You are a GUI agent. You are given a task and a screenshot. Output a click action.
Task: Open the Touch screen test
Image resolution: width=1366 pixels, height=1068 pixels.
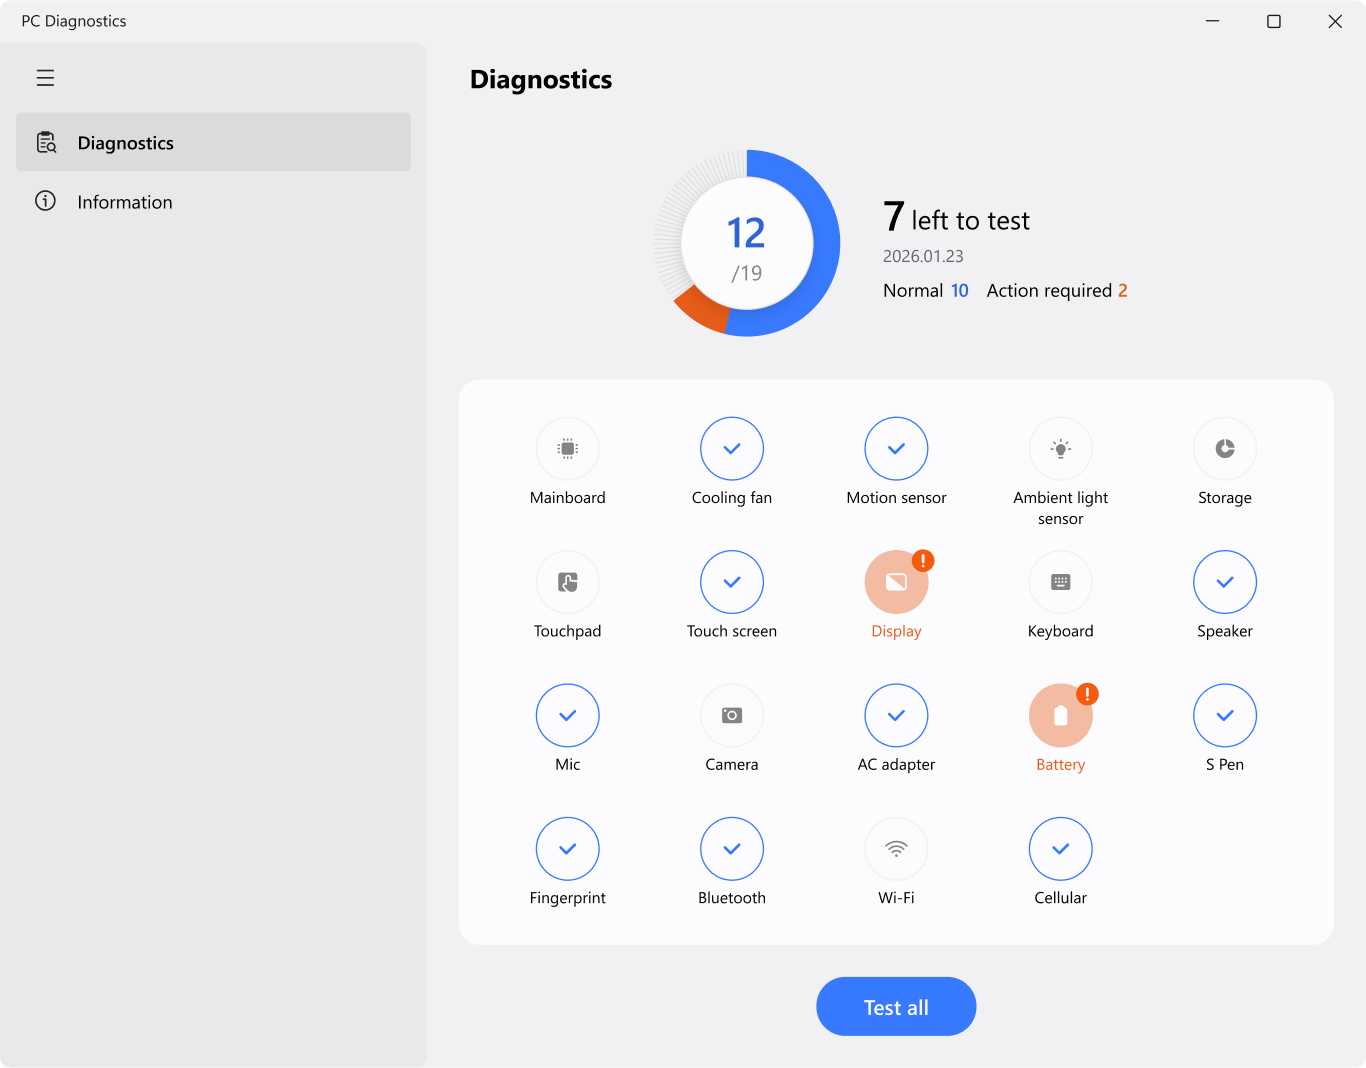pos(732,582)
